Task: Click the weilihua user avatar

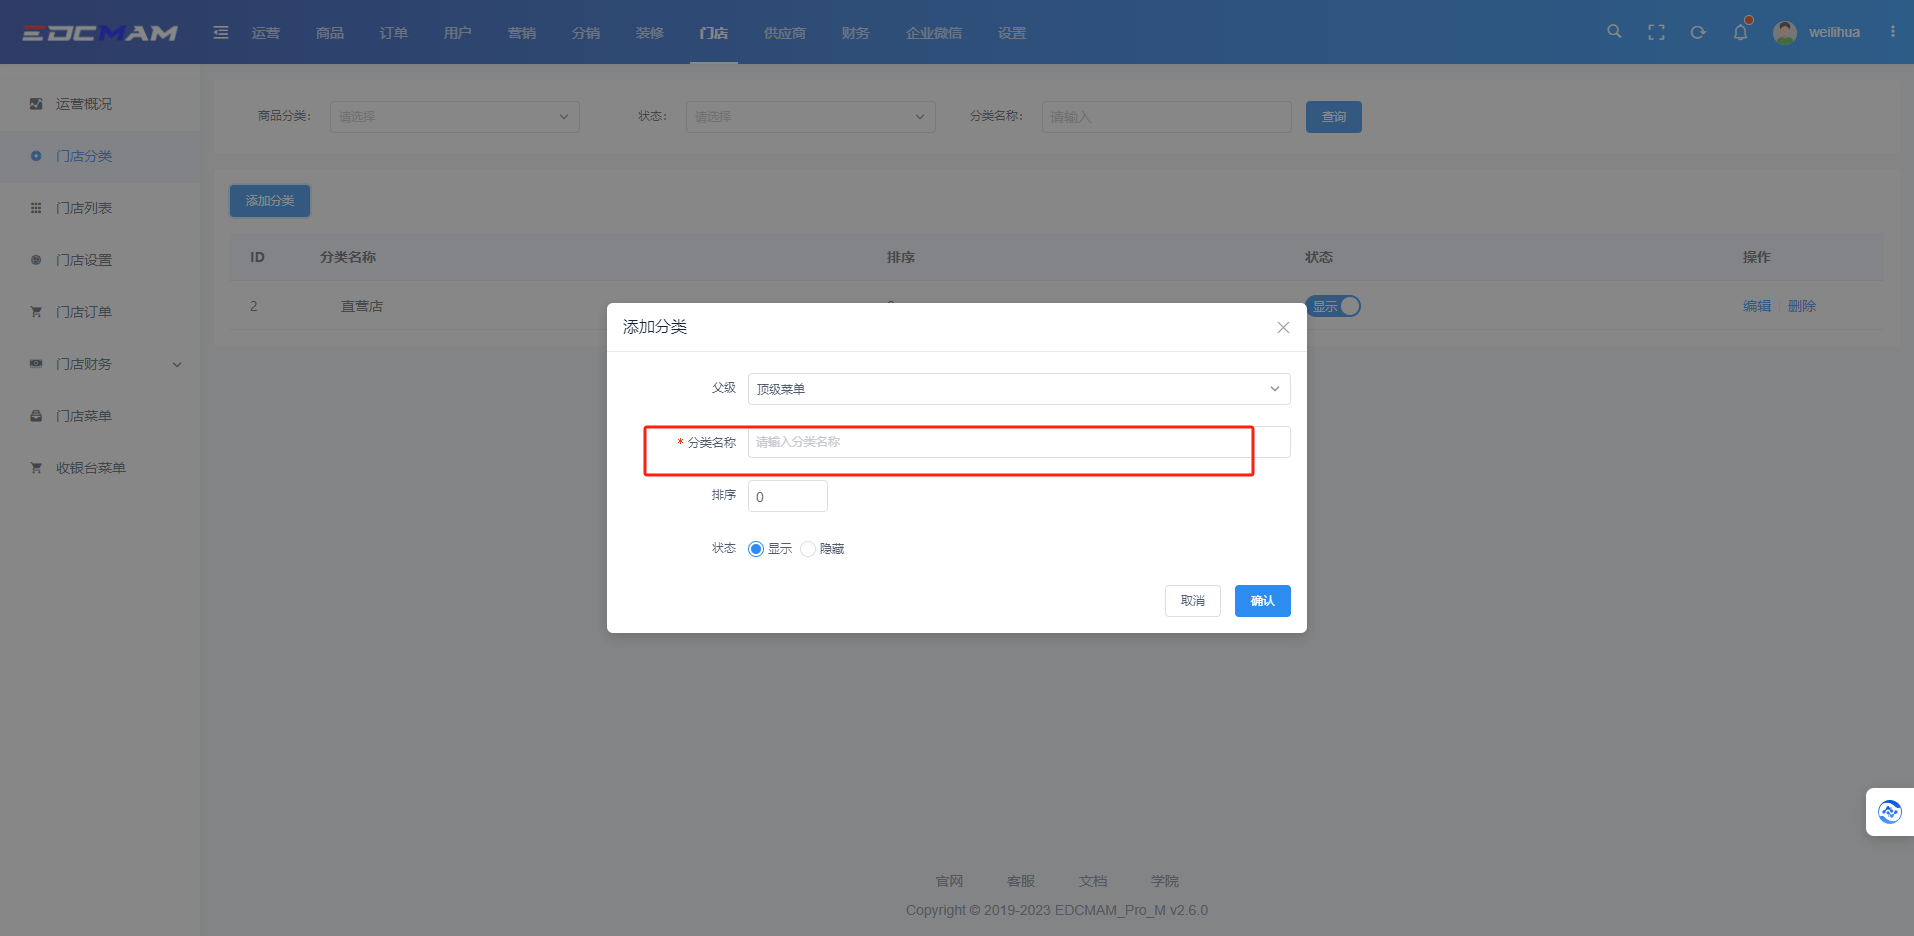Action: point(1784,32)
